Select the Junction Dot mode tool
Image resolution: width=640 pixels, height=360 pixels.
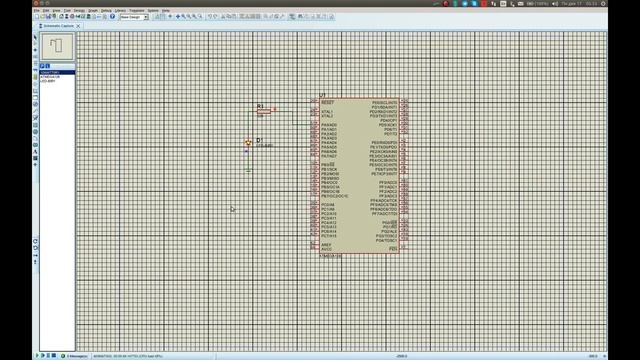[x=36, y=50]
